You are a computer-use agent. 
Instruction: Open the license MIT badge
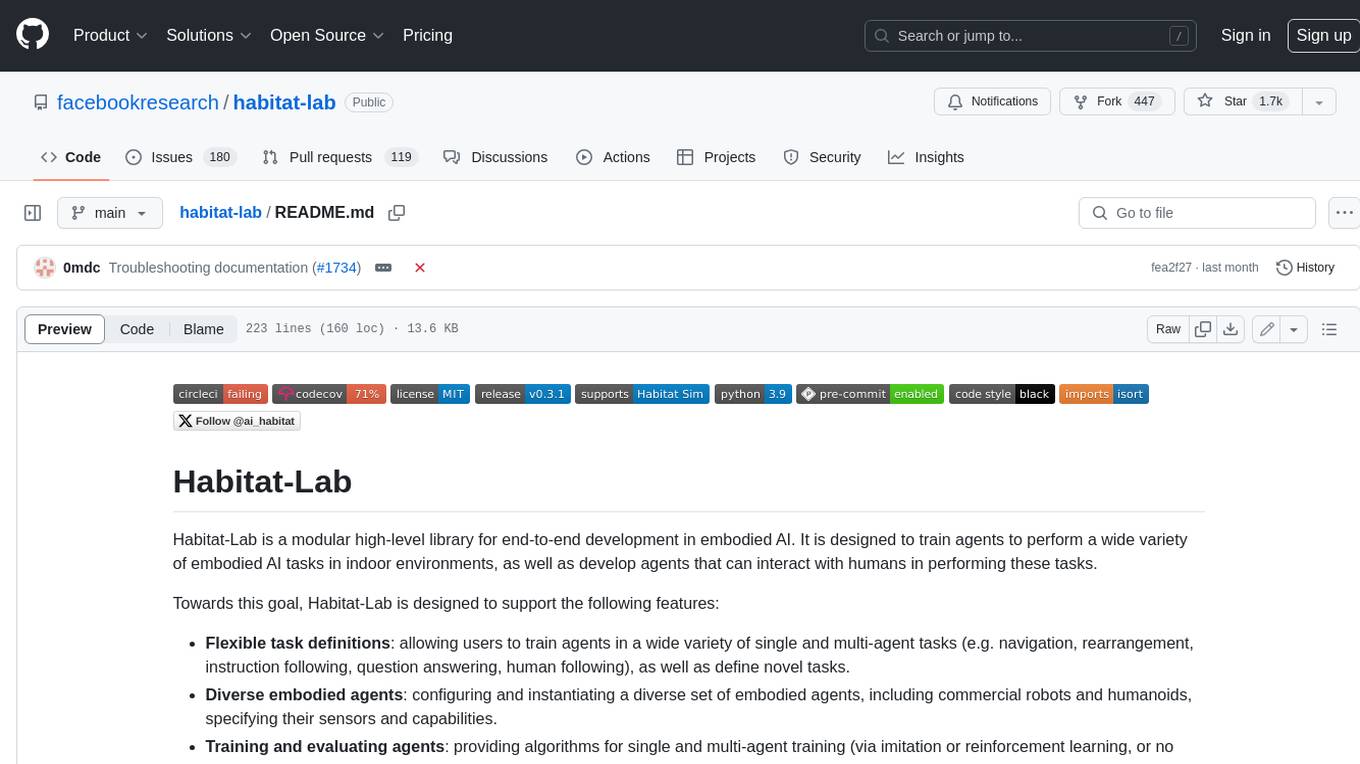click(431, 394)
